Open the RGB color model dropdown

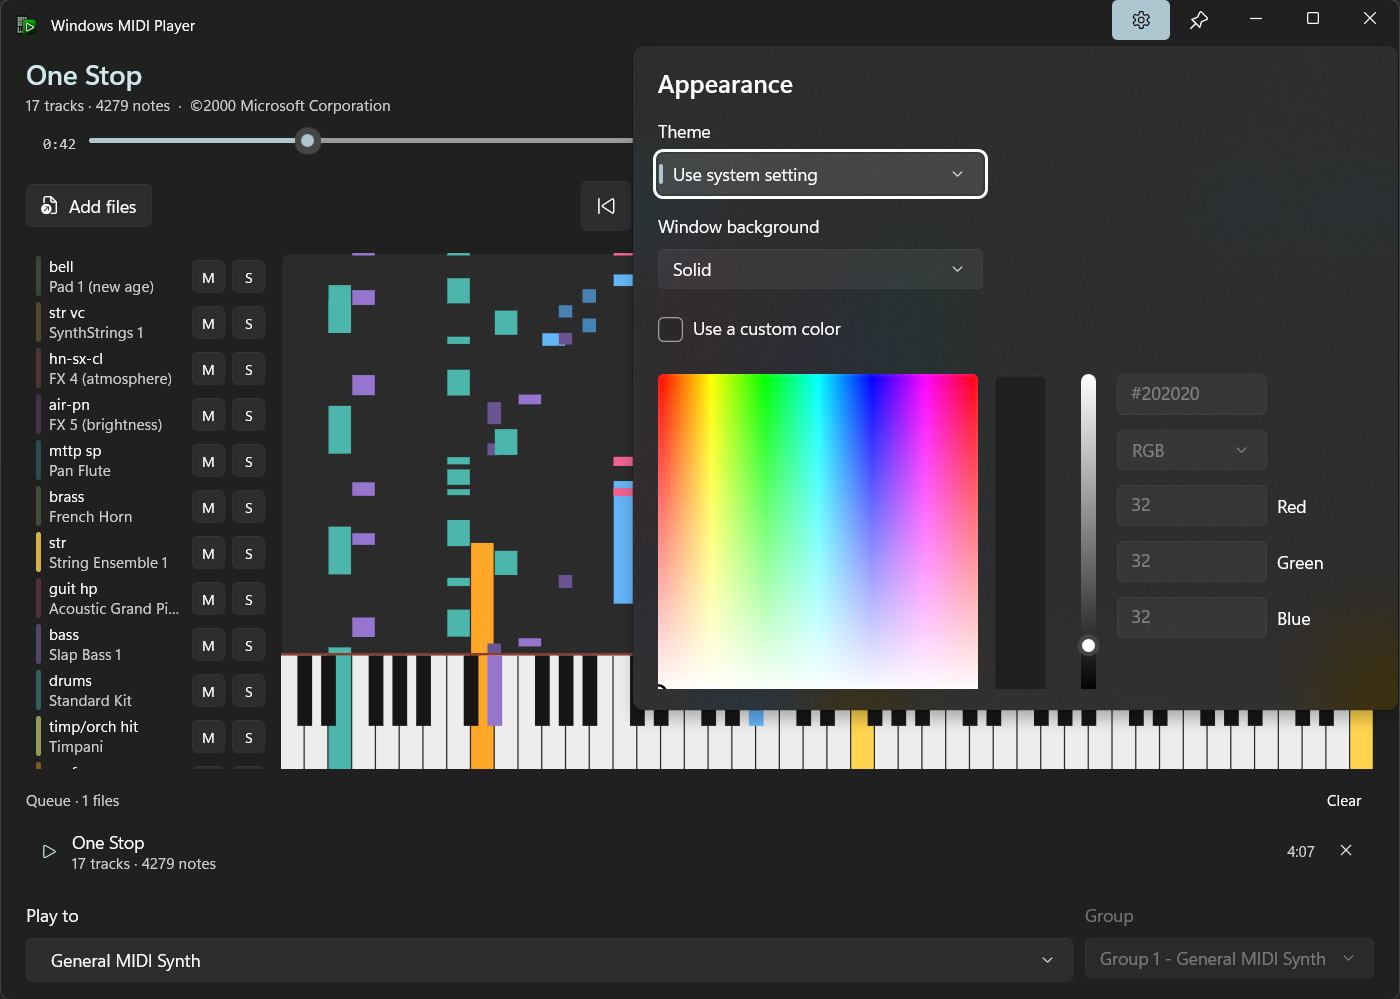tap(1191, 450)
